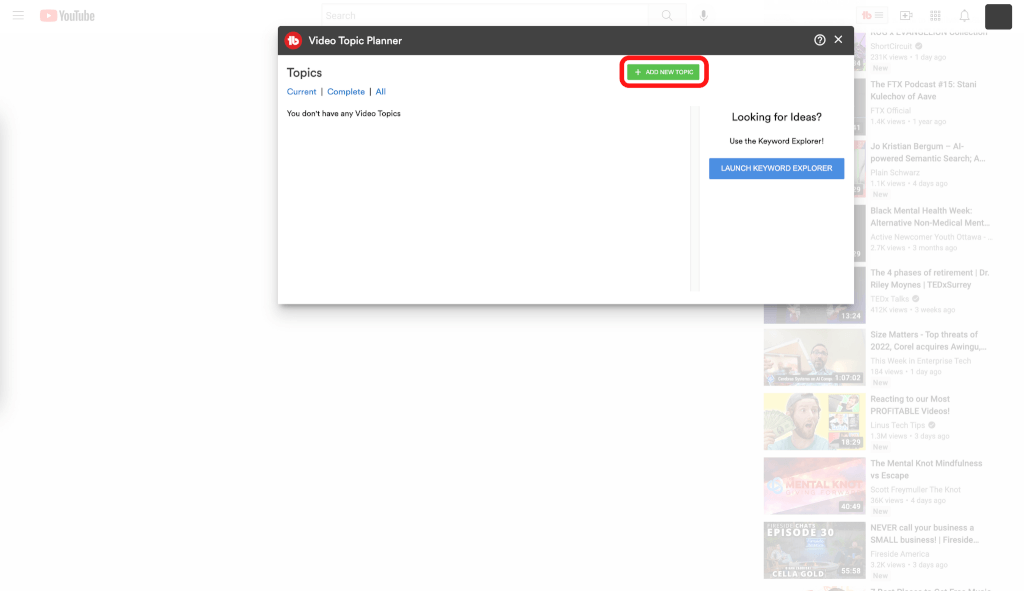
Task: Open the account avatar menu
Action: point(998,16)
